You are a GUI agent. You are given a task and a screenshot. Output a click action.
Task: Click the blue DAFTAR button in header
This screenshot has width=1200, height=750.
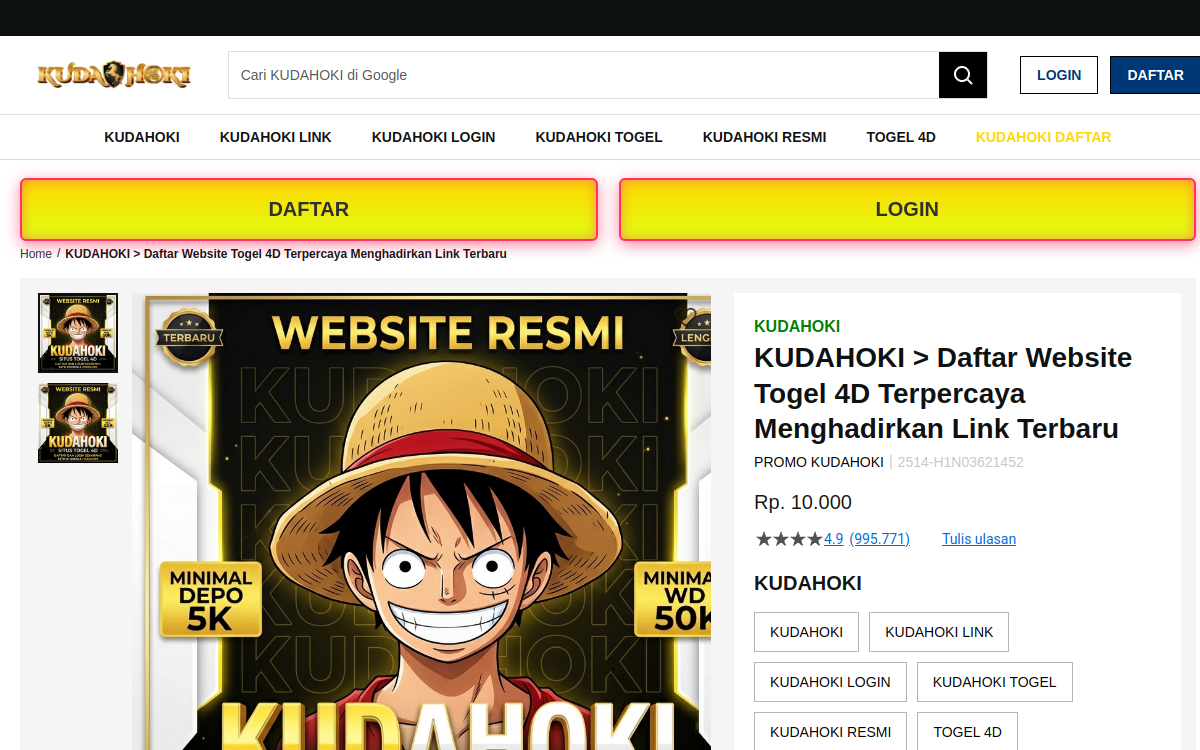pos(1155,75)
